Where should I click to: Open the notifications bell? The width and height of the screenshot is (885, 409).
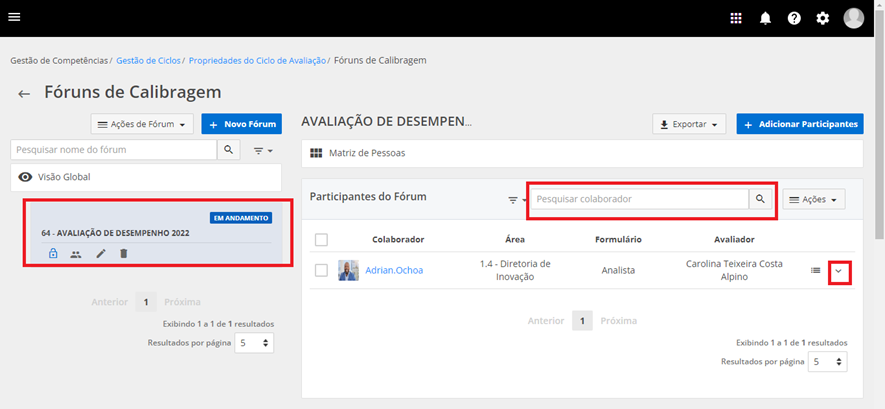[765, 18]
